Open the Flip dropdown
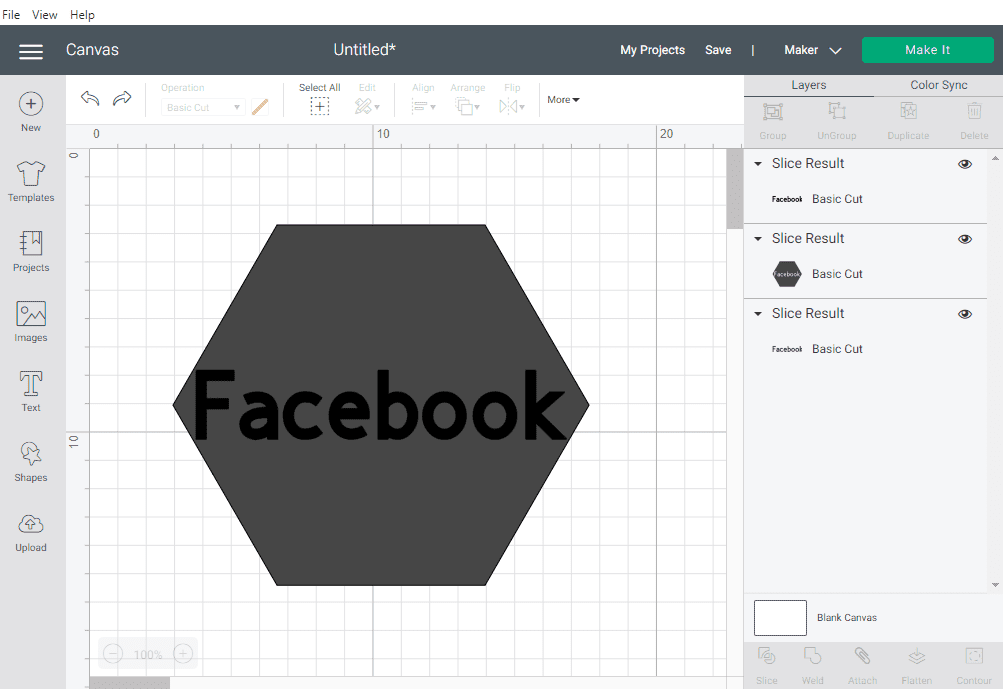The height and width of the screenshot is (689, 1003). pyautogui.click(x=512, y=106)
